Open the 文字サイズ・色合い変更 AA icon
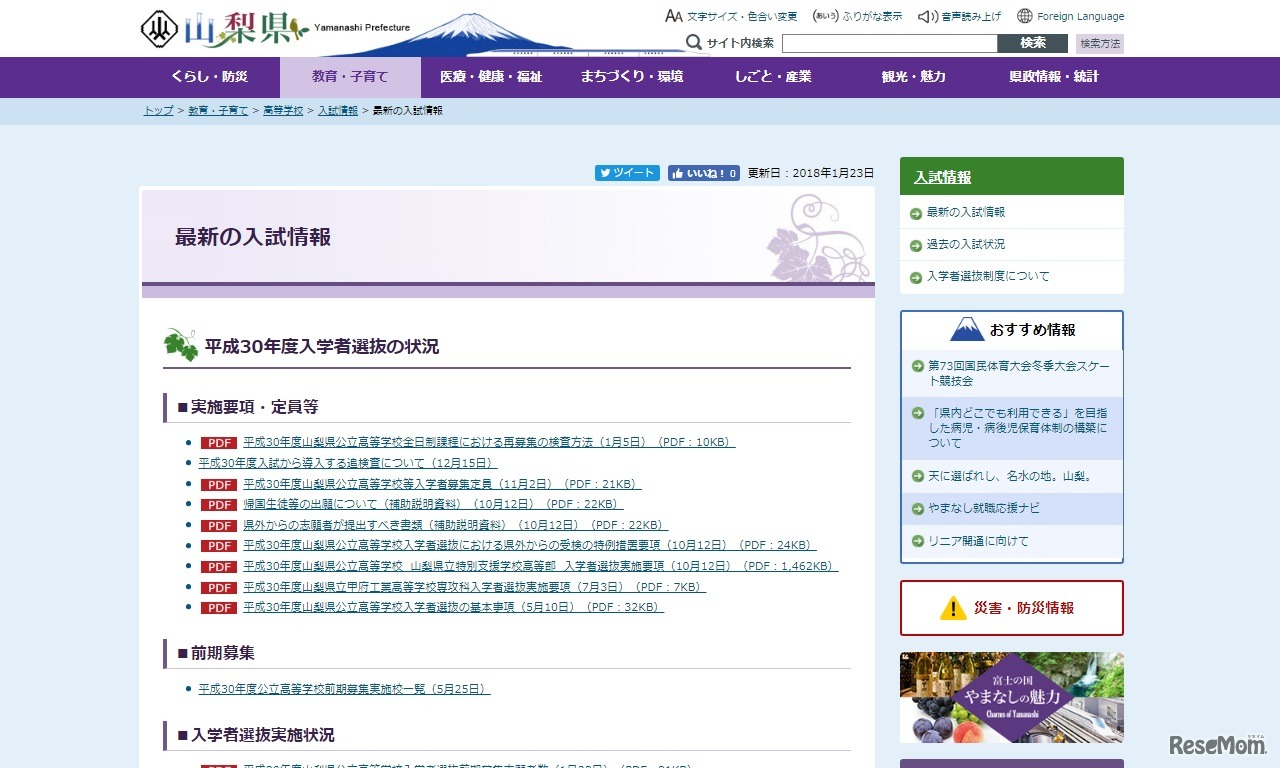Image resolution: width=1280 pixels, height=768 pixels. (x=674, y=16)
